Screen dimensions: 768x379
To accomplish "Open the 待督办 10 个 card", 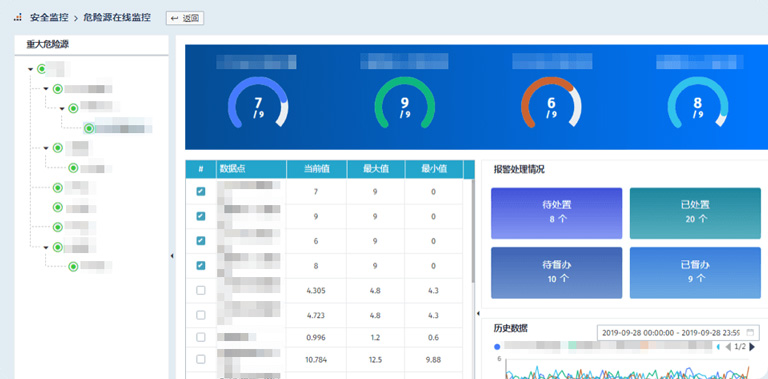I will pos(556,273).
